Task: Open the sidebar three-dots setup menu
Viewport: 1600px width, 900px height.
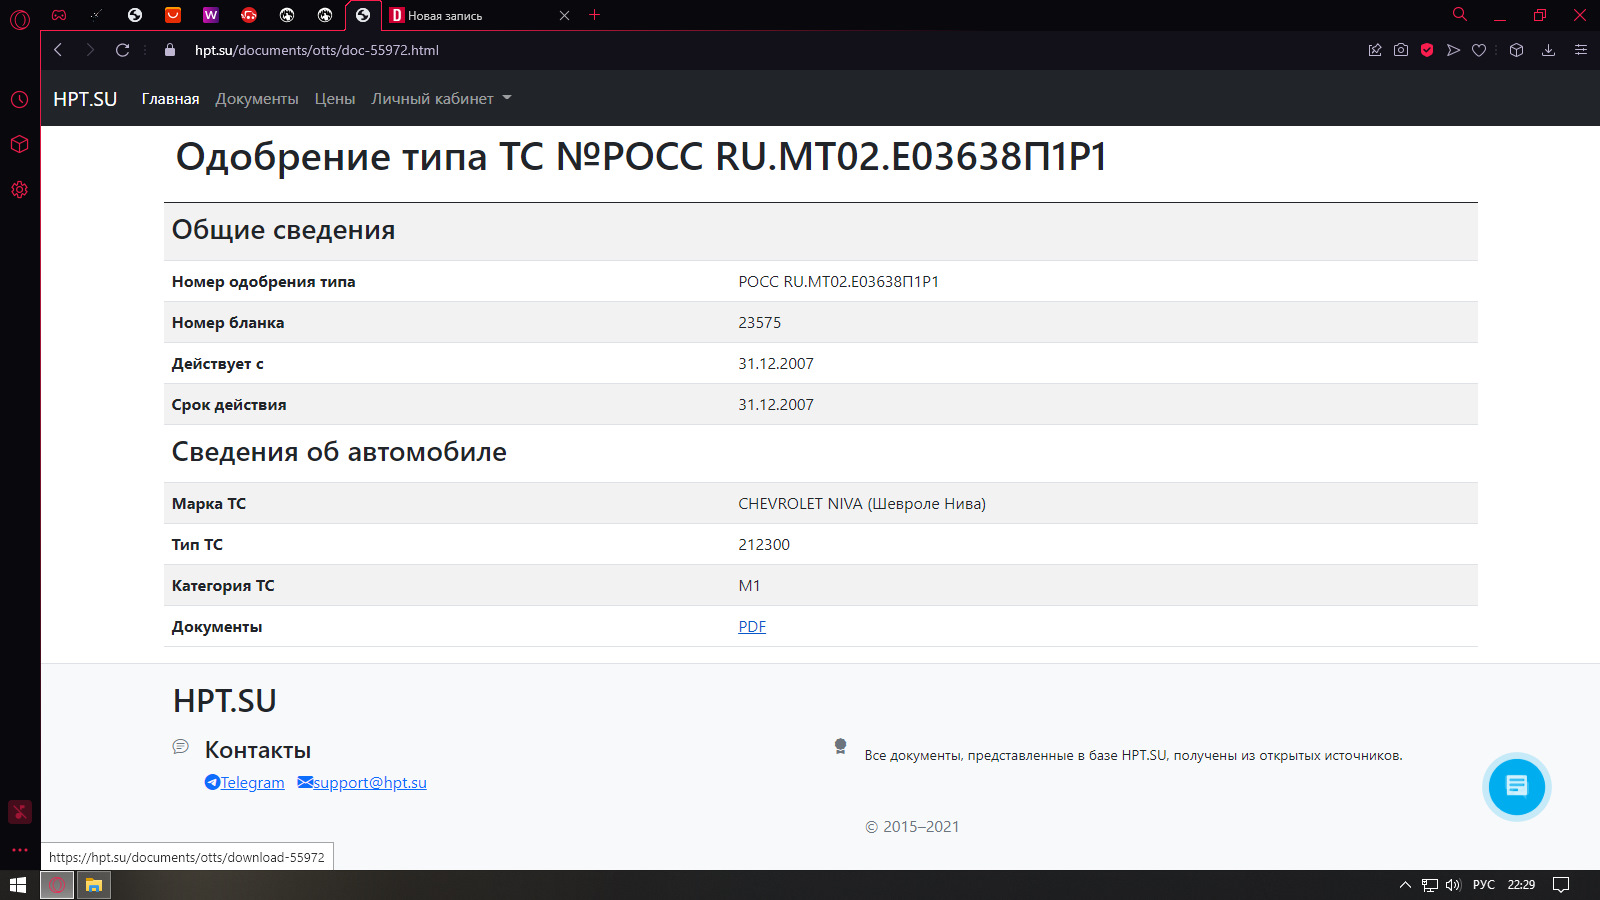Action: [x=20, y=850]
